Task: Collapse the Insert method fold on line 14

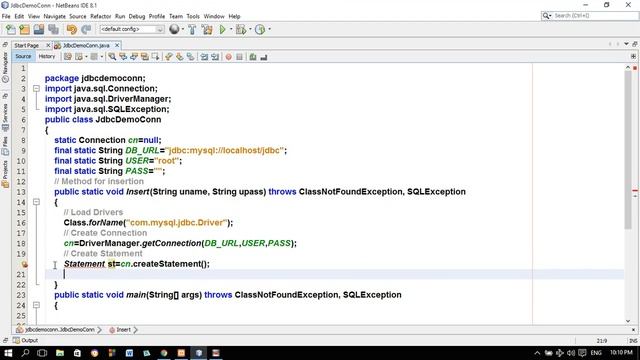Action: point(36,202)
